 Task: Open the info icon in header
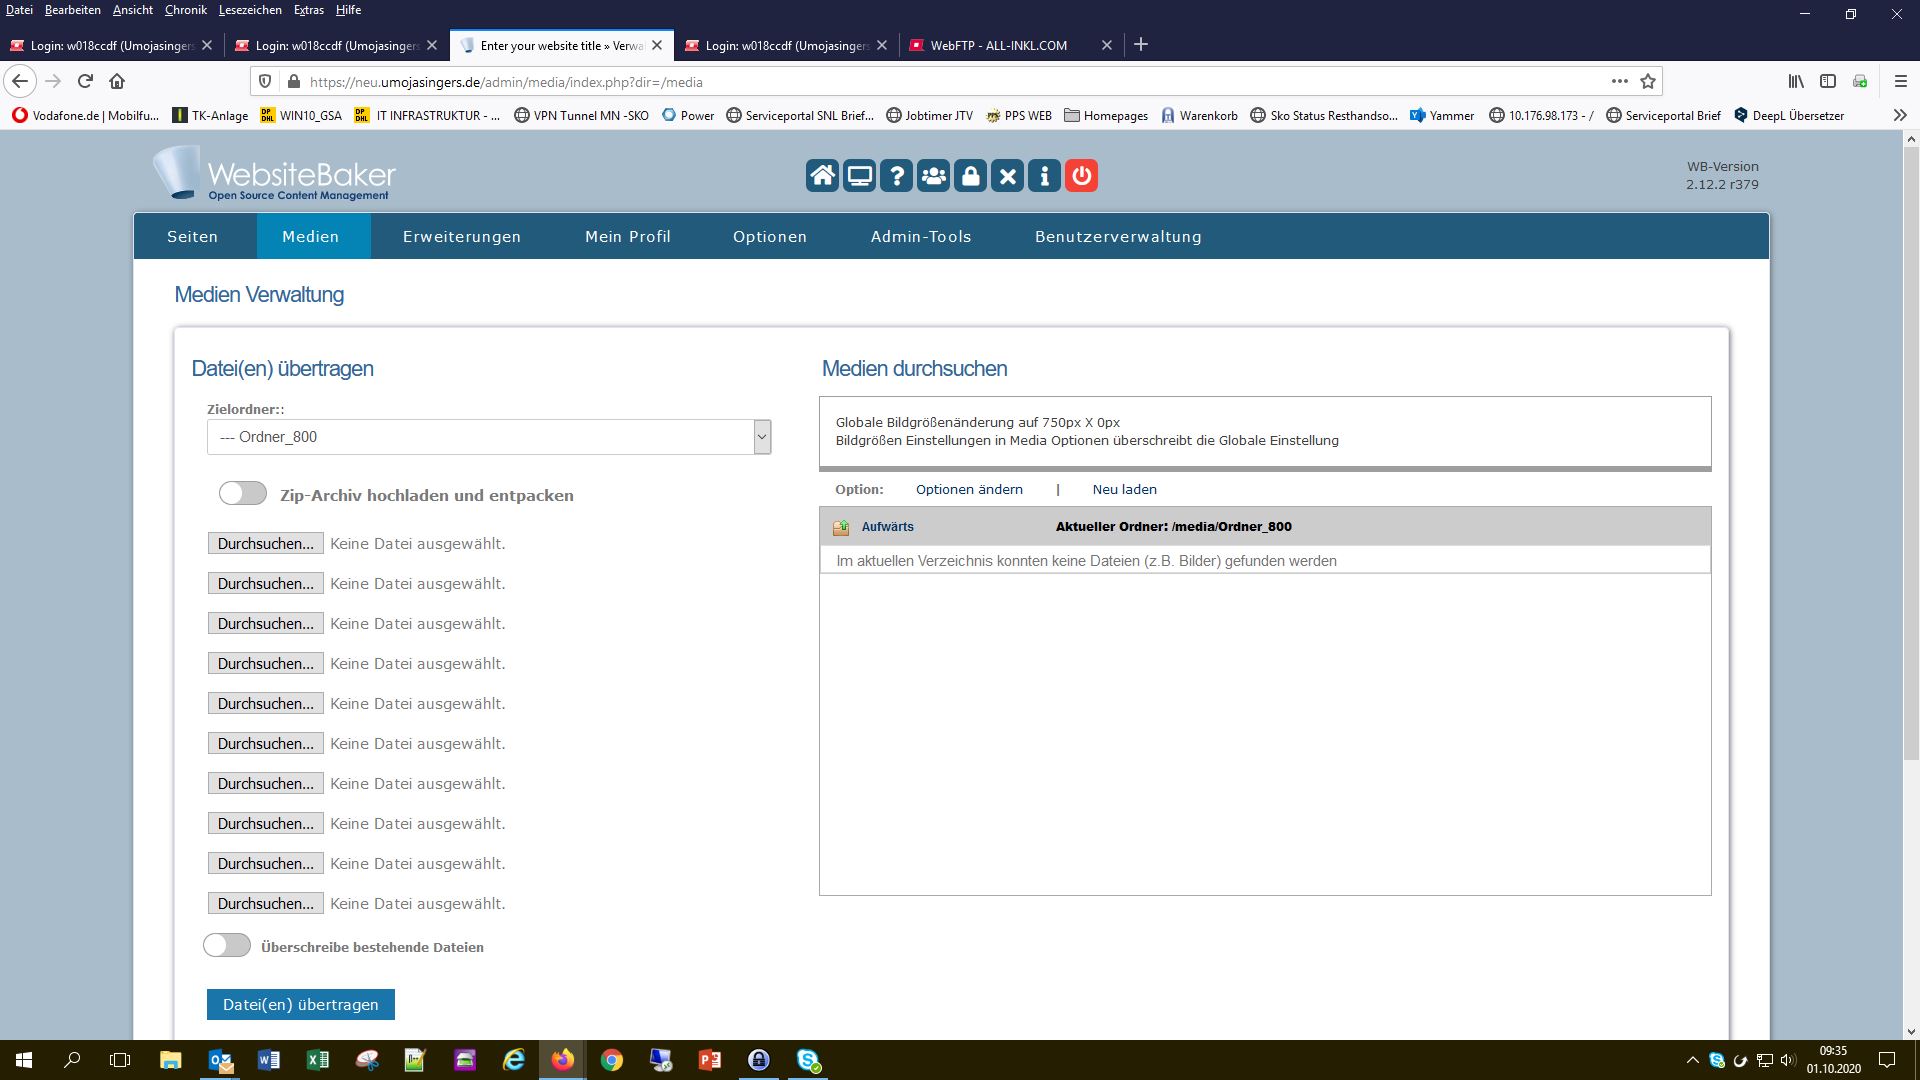1045,176
